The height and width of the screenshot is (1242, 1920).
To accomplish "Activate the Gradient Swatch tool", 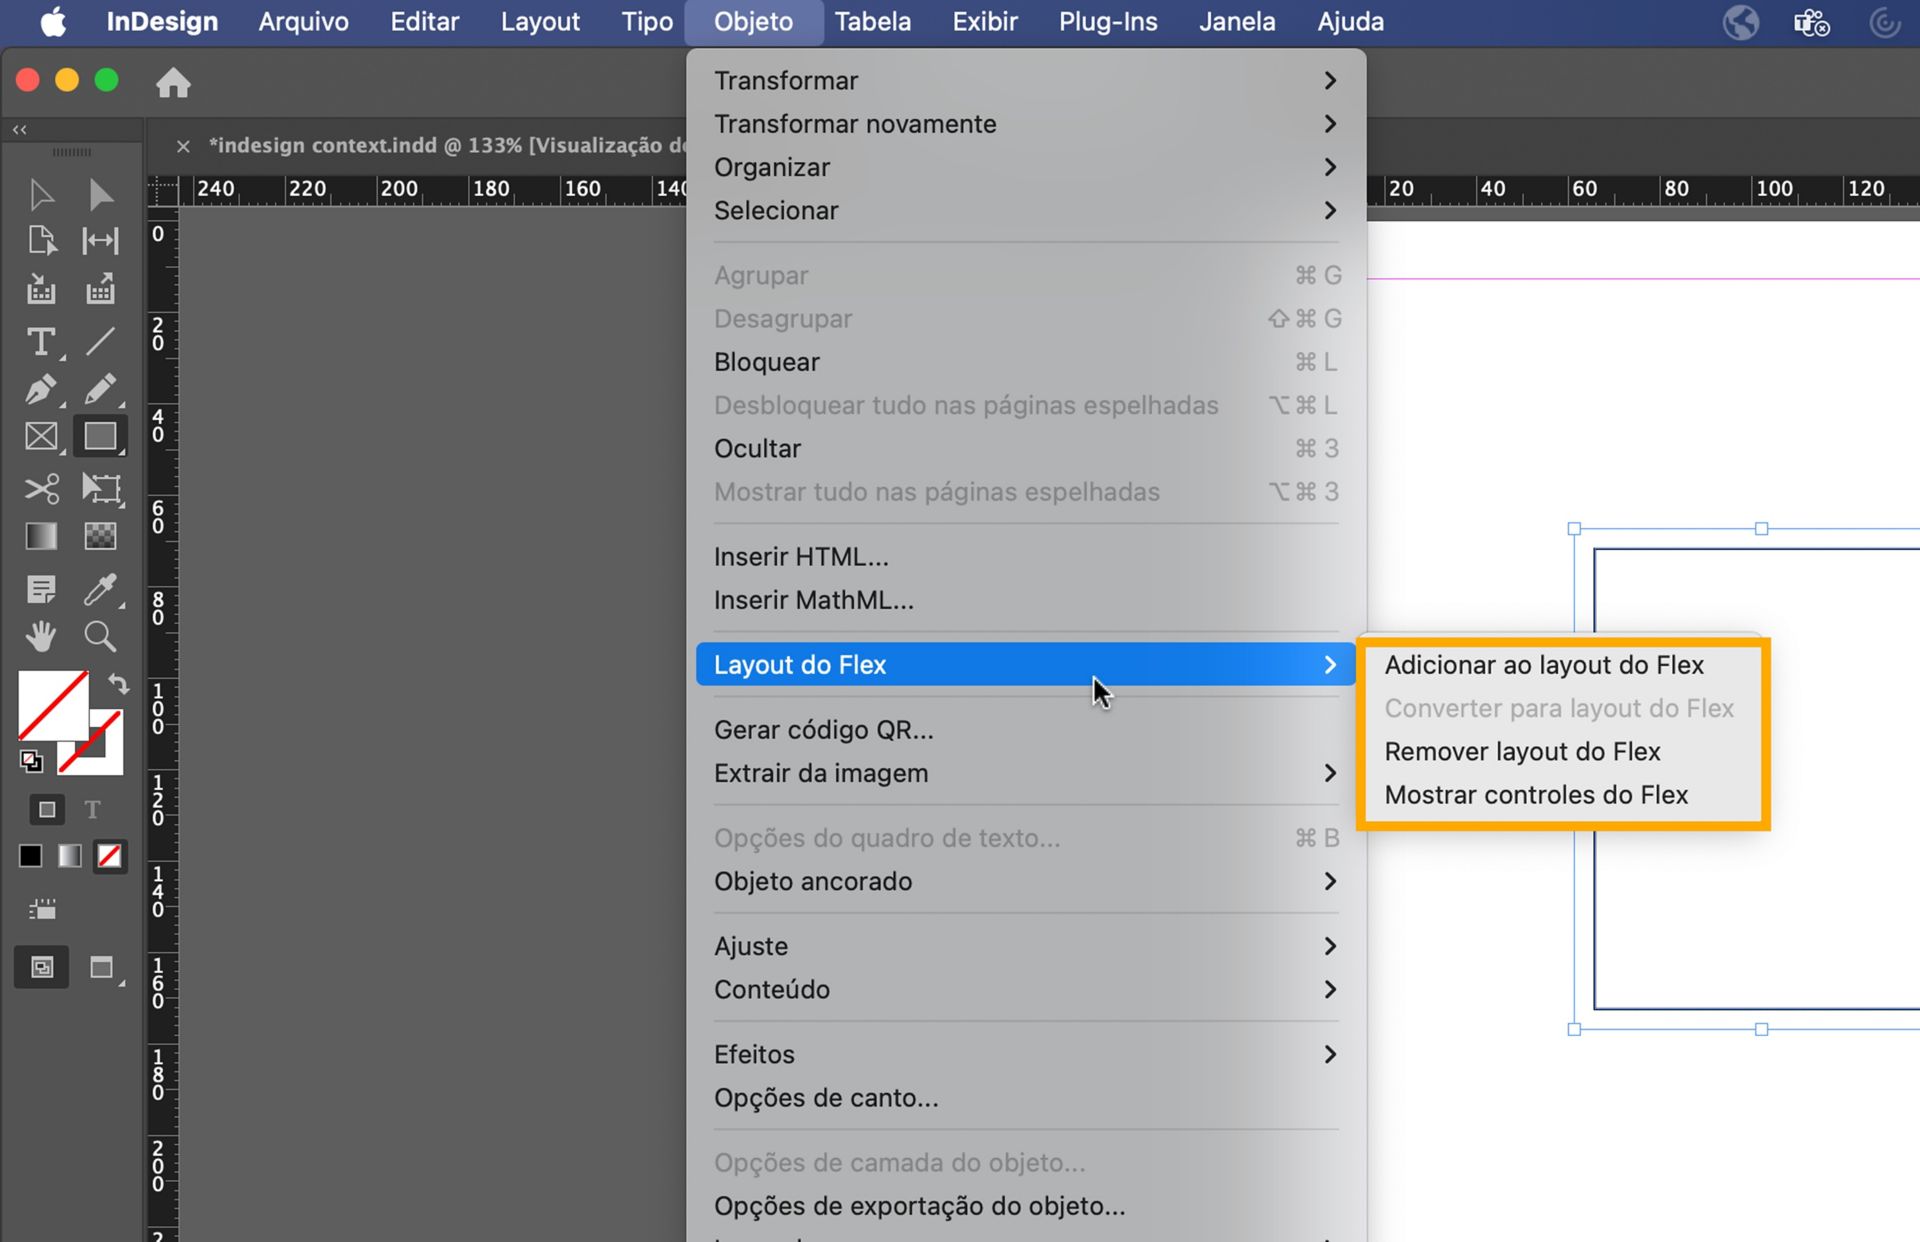I will (x=41, y=537).
